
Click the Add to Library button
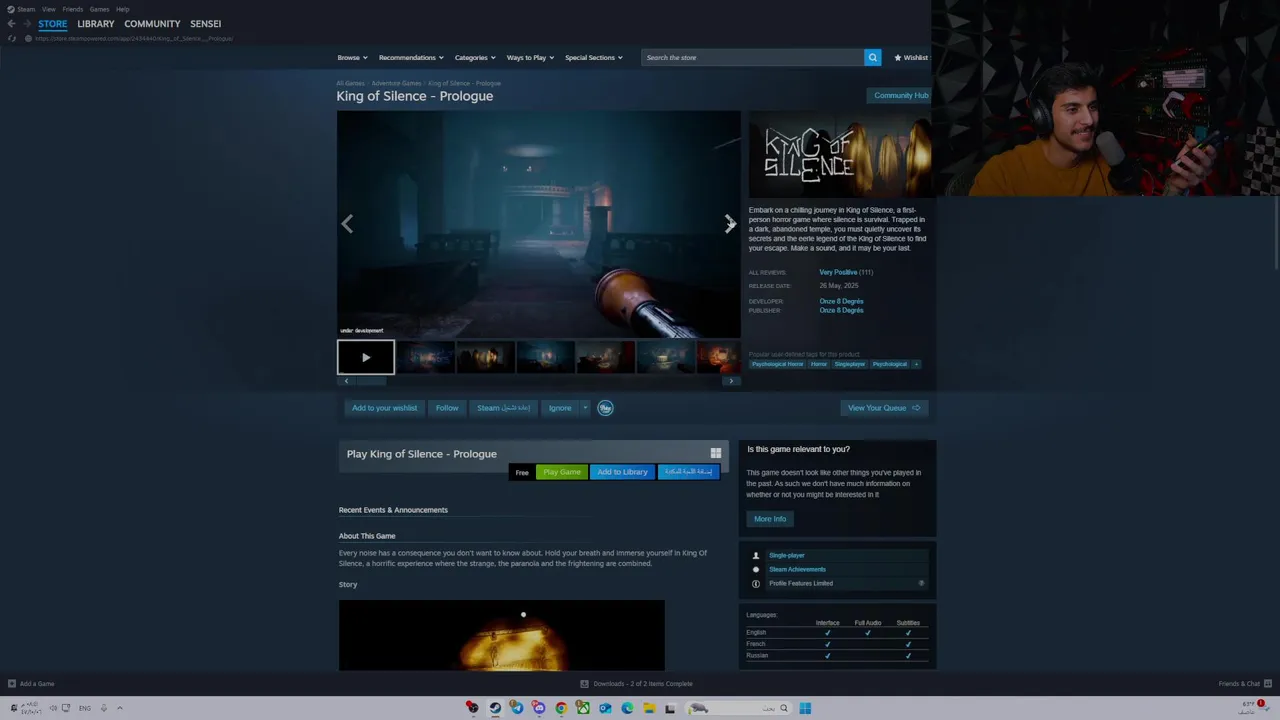[x=622, y=472]
